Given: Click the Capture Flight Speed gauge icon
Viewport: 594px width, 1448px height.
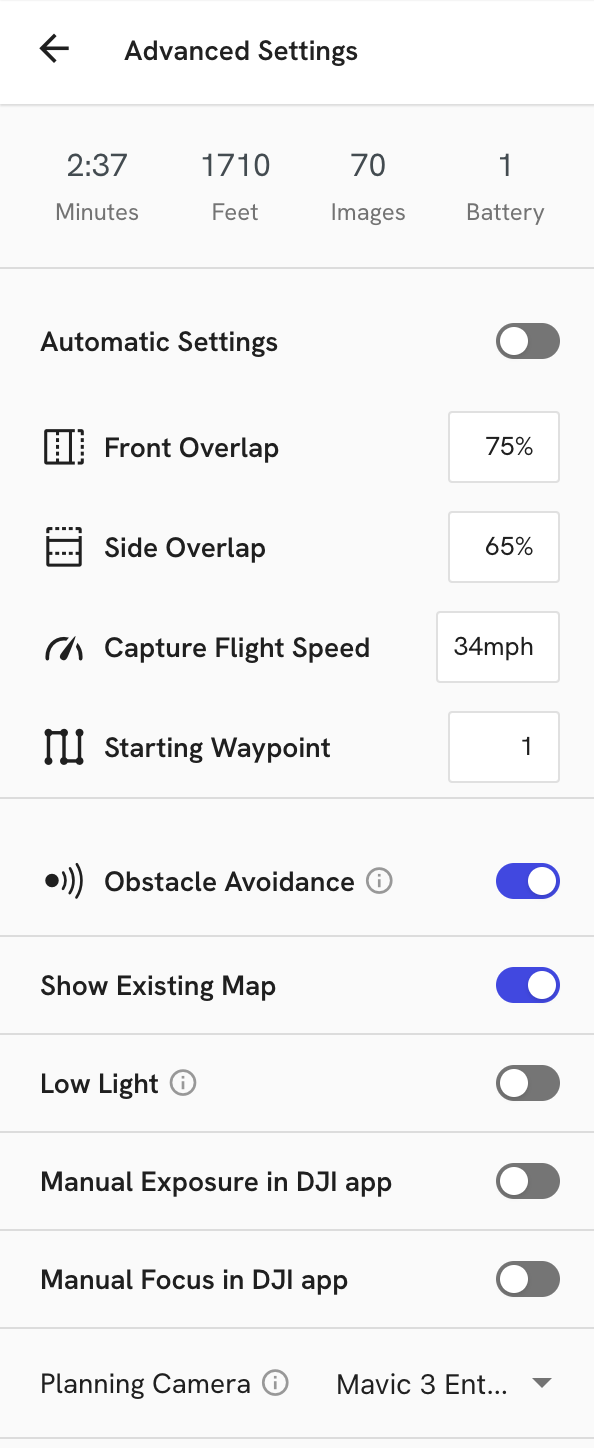Looking at the screenshot, I should (64, 648).
